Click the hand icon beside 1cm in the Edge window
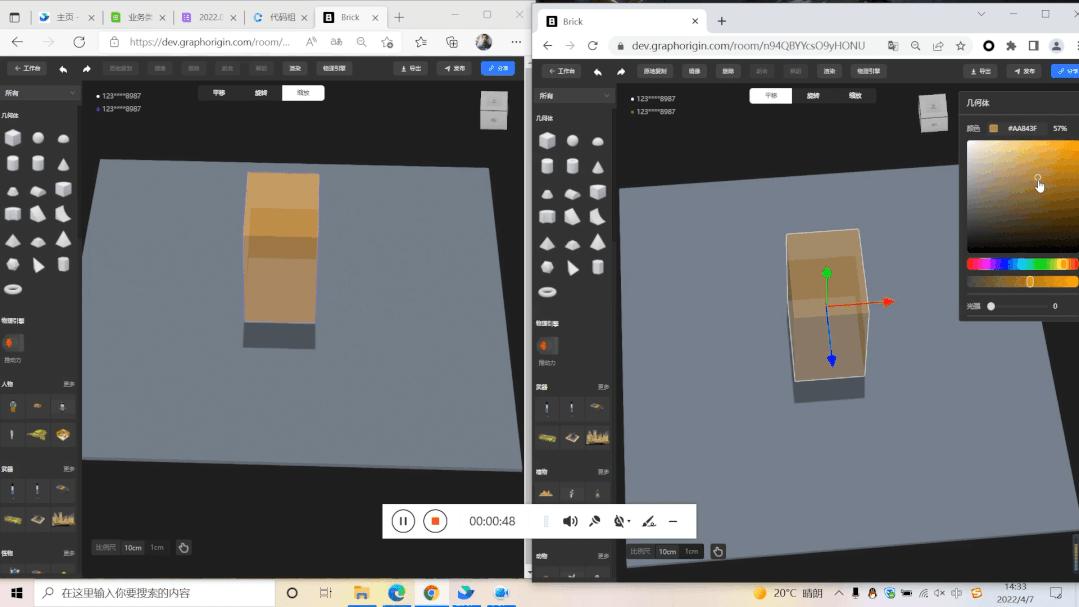The width and height of the screenshot is (1079, 607). 184,548
